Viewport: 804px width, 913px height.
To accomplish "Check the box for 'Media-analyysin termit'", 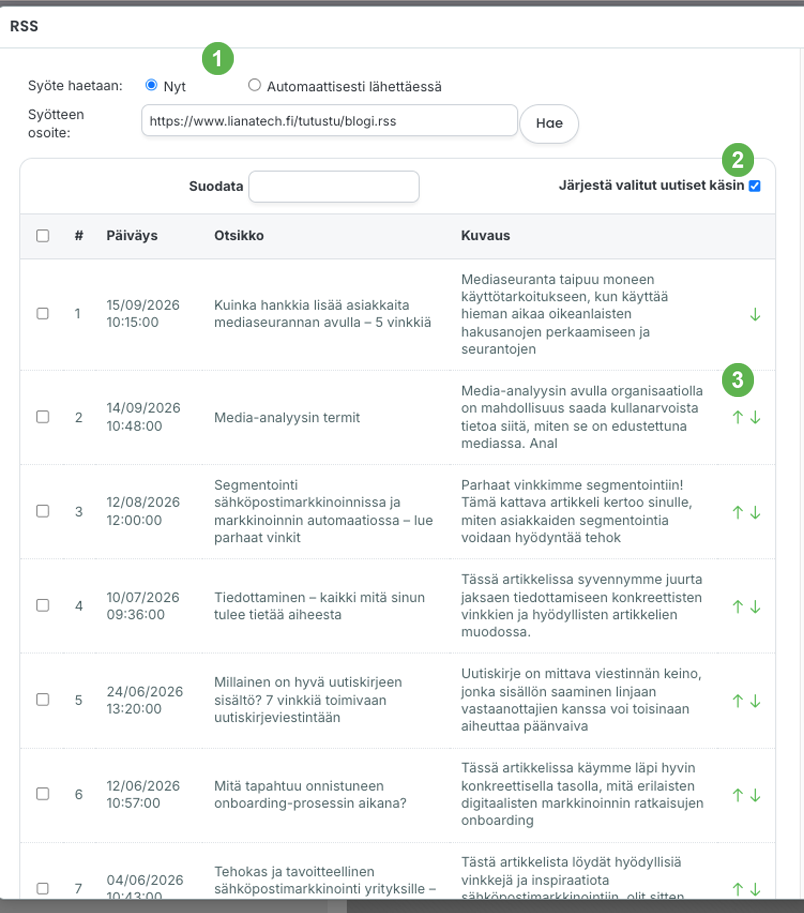I will pos(42,417).
